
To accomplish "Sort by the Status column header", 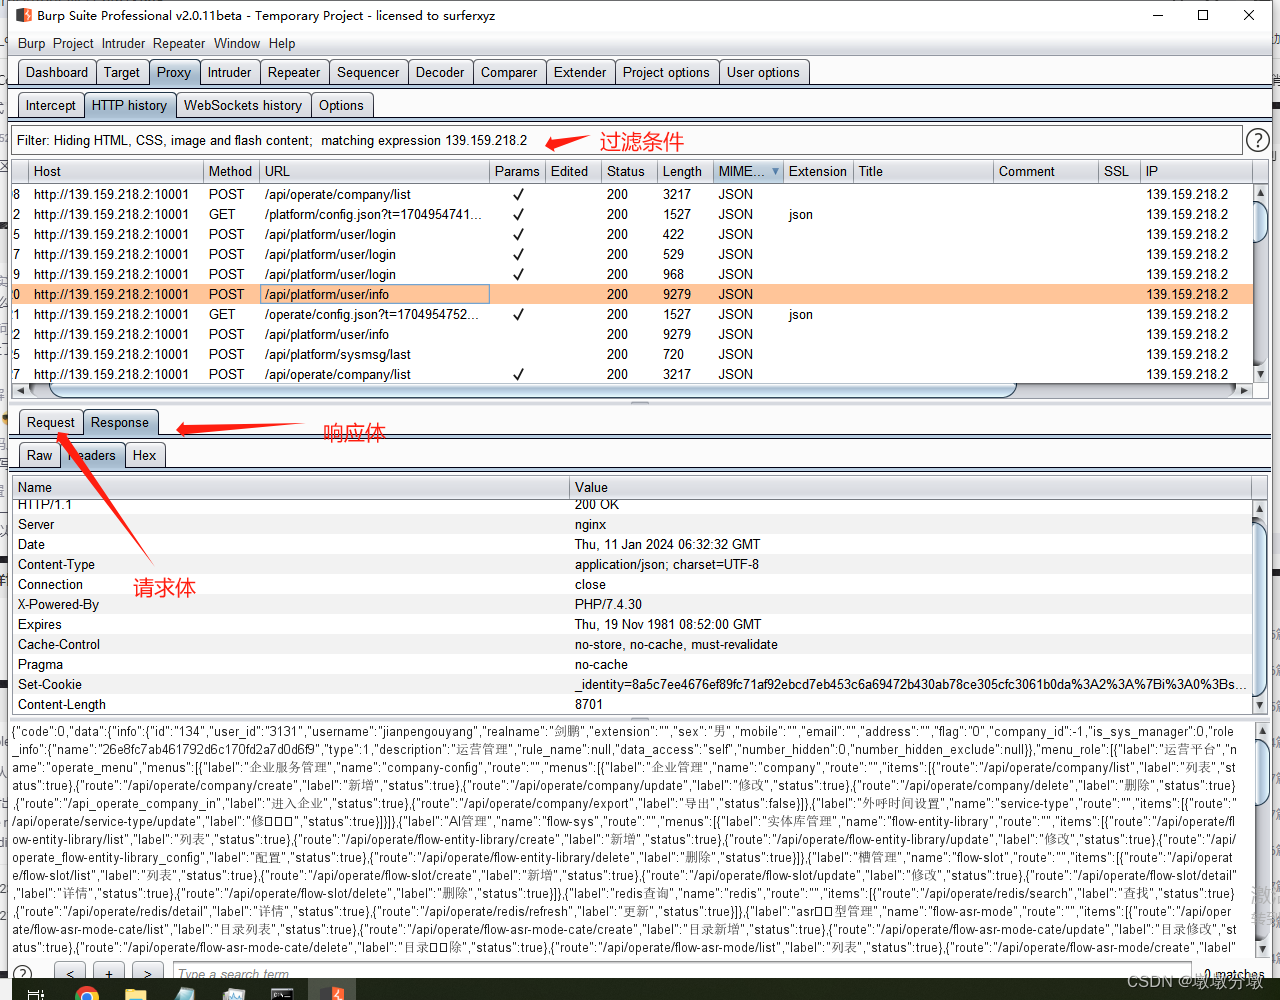I will [630, 171].
